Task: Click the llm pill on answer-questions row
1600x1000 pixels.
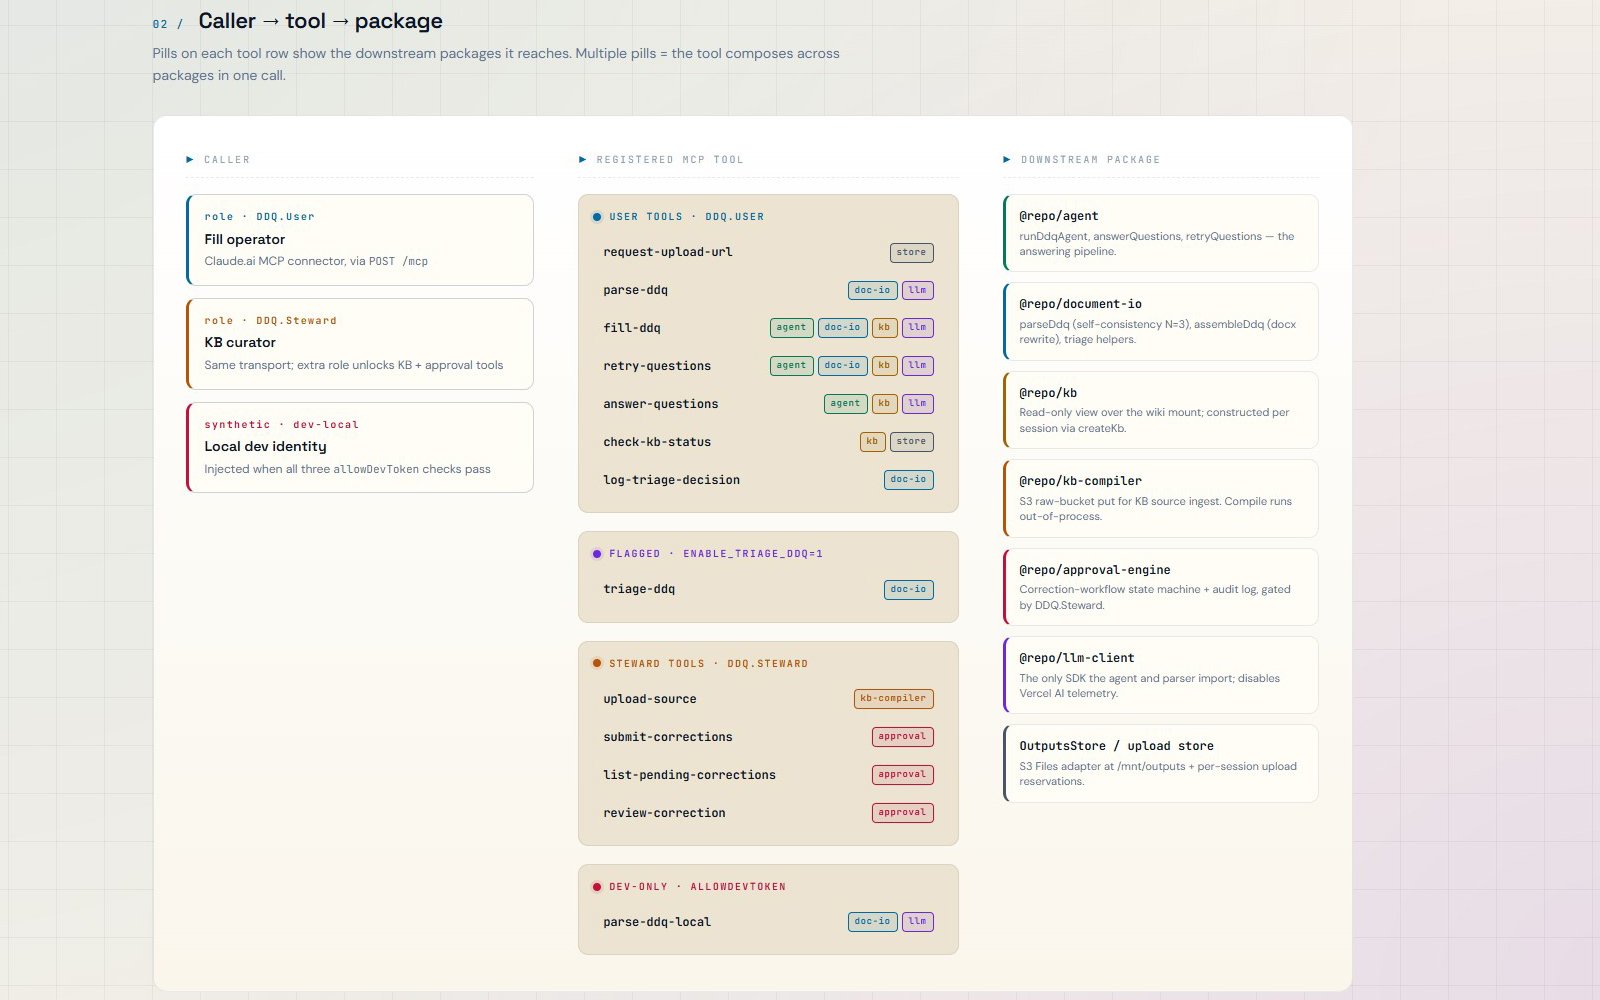Action: coord(917,404)
